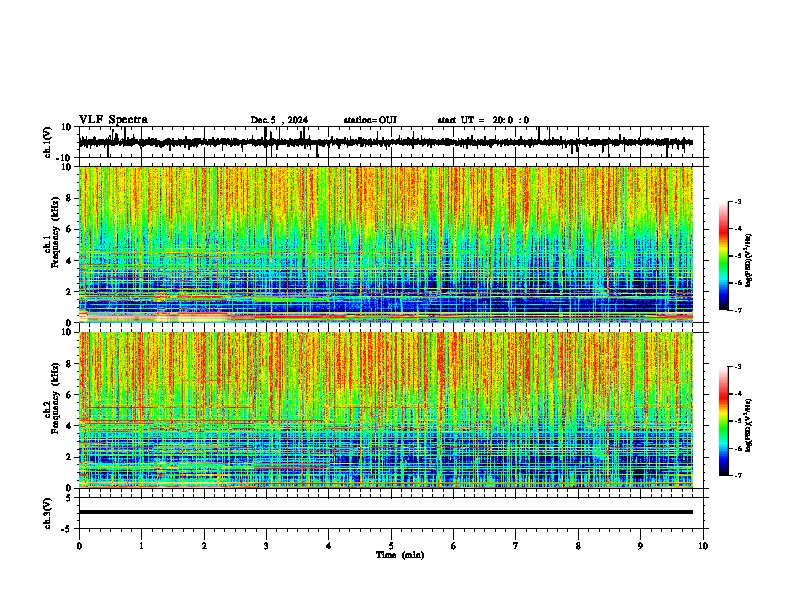The width and height of the screenshot is (792, 612).
Task: Click the ch.2 color bar log(PSD) label
Action: point(748,425)
